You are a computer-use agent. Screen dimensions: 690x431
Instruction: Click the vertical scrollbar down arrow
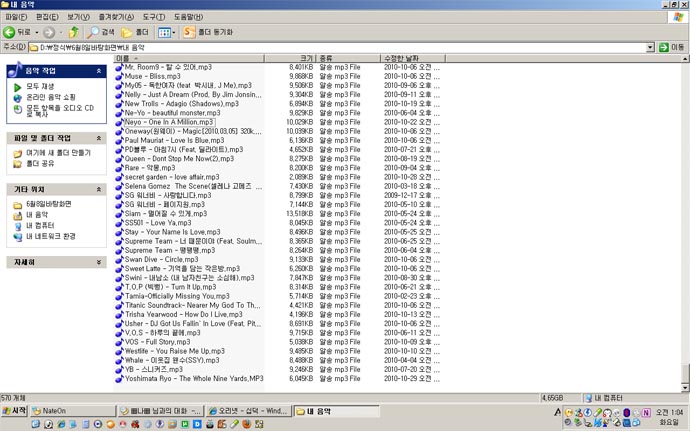pyautogui.click(x=685, y=387)
